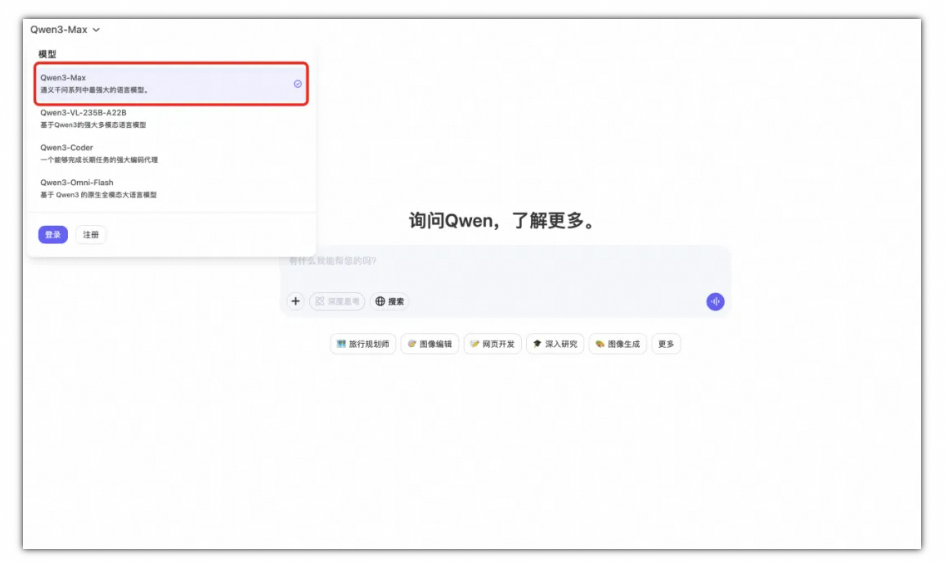Expand the 更多 more options button
The width and height of the screenshot is (946, 563).
[666, 344]
